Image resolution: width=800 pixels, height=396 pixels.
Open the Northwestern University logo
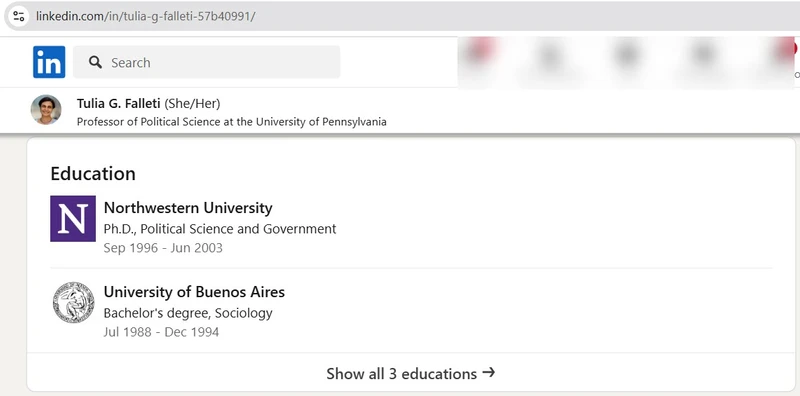point(73,218)
